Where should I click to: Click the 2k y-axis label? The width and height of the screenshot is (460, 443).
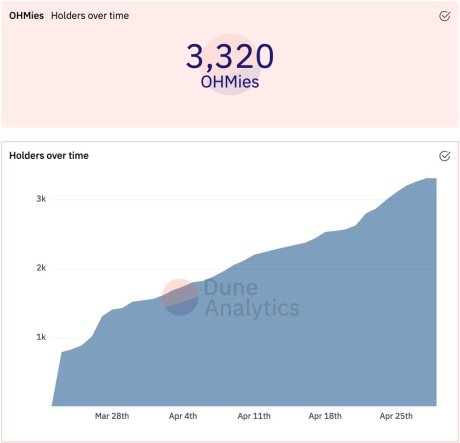41,268
